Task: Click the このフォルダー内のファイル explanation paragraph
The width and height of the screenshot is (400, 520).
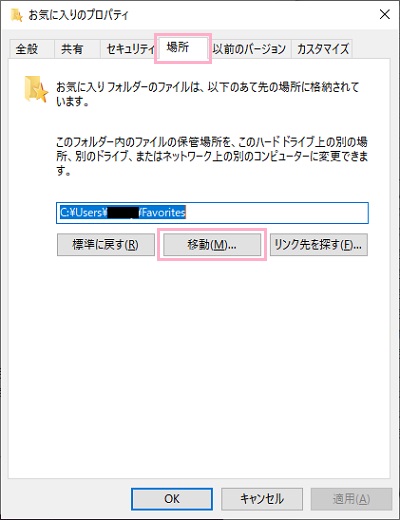Action: (212, 156)
